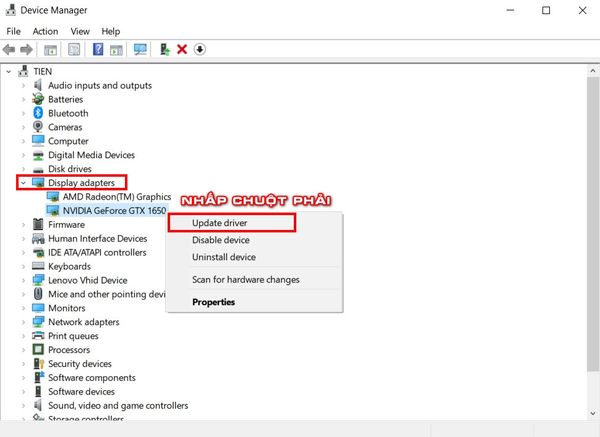Image resolution: width=600 pixels, height=437 pixels.
Task: Click the Firmware category icon
Action: coord(38,224)
